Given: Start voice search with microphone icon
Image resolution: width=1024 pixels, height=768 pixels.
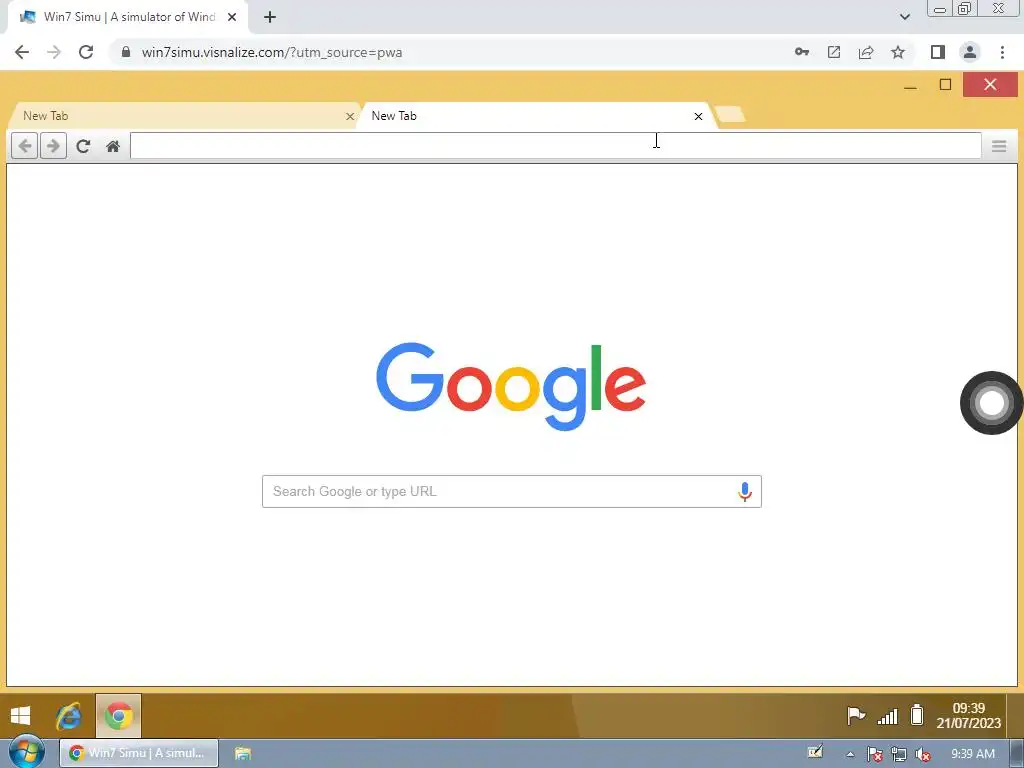Looking at the screenshot, I should (744, 492).
